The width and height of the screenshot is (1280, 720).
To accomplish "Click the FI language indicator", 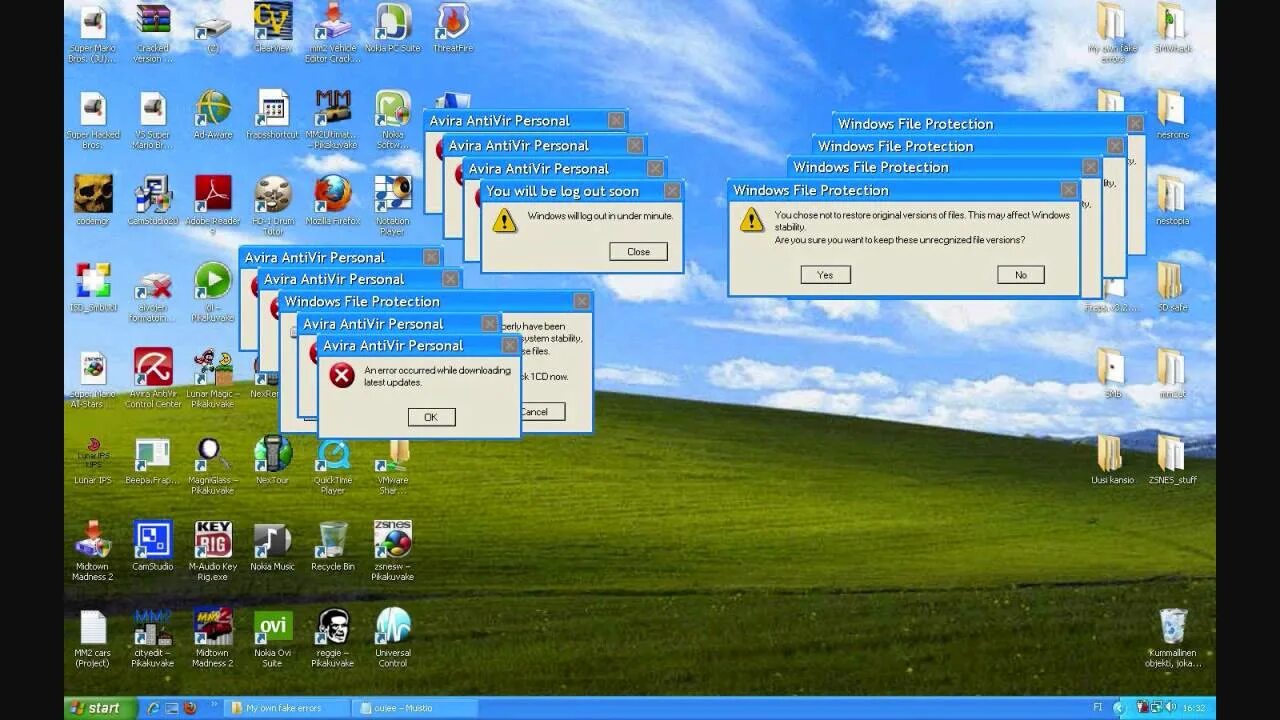I will tap(1097, 708).
